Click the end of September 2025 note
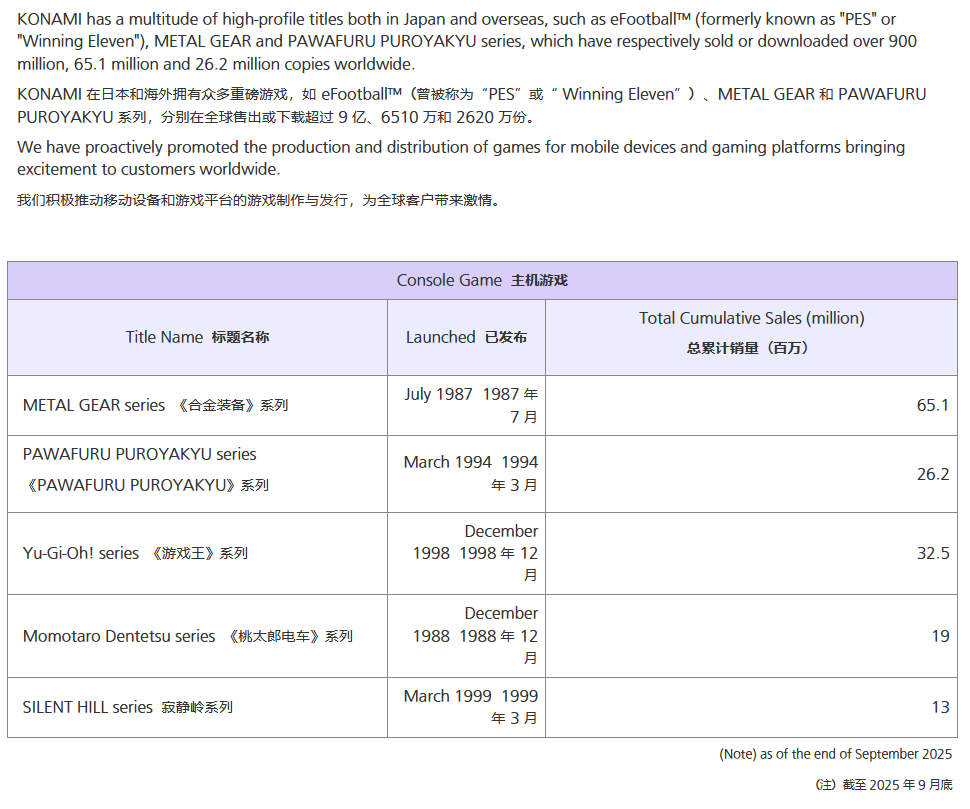 (x=835, y=754)
